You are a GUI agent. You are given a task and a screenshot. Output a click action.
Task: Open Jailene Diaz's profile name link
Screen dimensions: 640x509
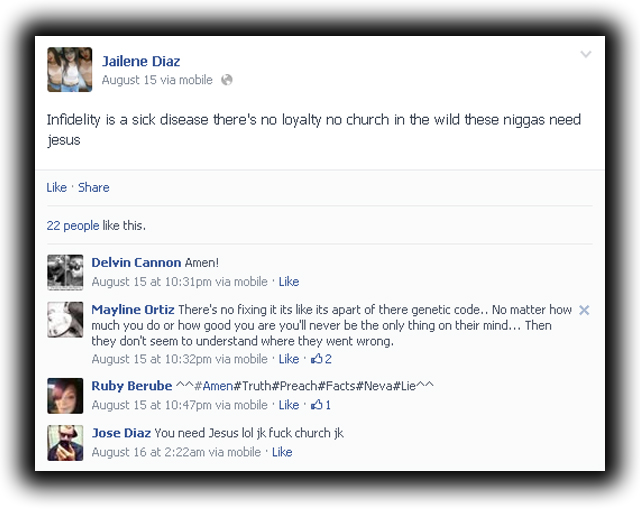point(141,61)
